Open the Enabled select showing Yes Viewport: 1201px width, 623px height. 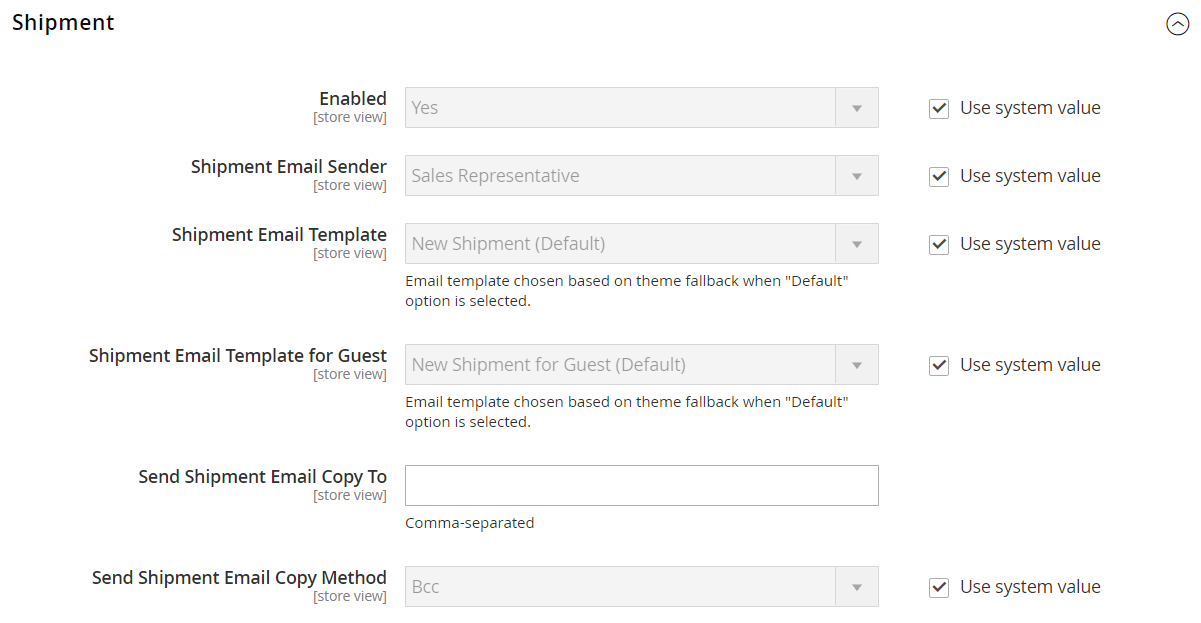[x=620, y=108]
